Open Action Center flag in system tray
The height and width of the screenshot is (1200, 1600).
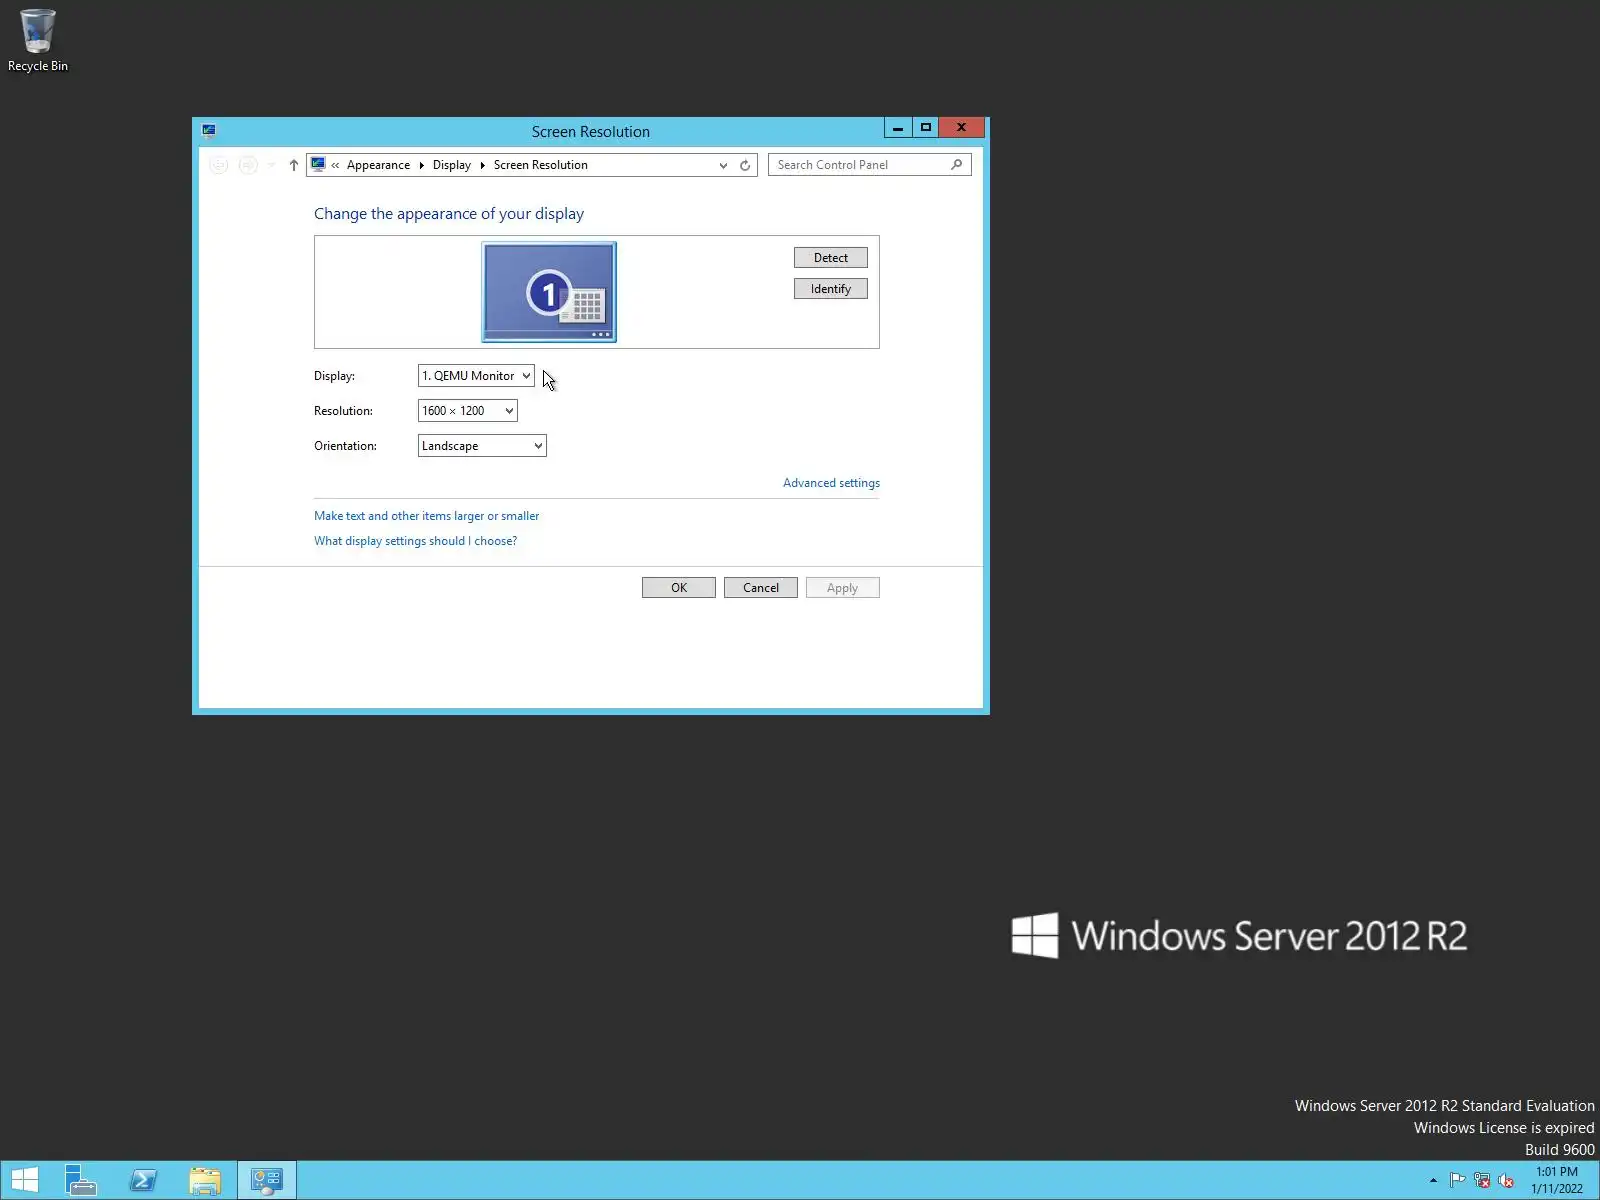[x=1458, y=1180]
